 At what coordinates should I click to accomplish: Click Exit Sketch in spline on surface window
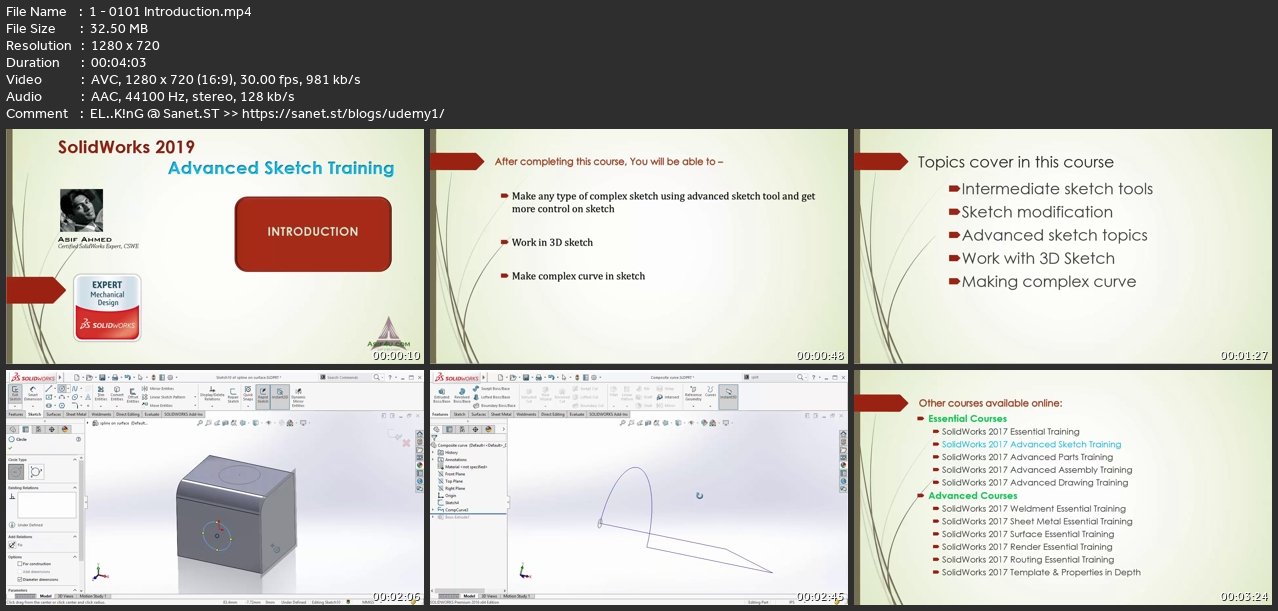pyautogui.click(x=15, y=393)
